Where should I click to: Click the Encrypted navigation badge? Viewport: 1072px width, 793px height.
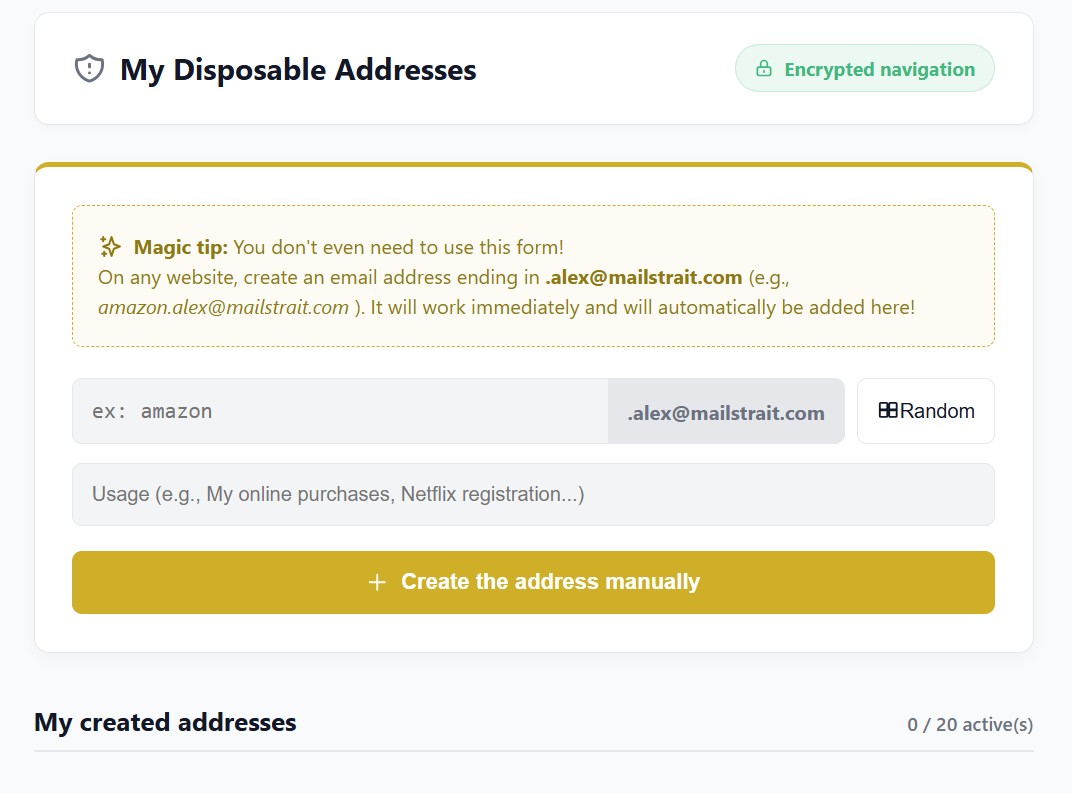click(x=864, y=68)
